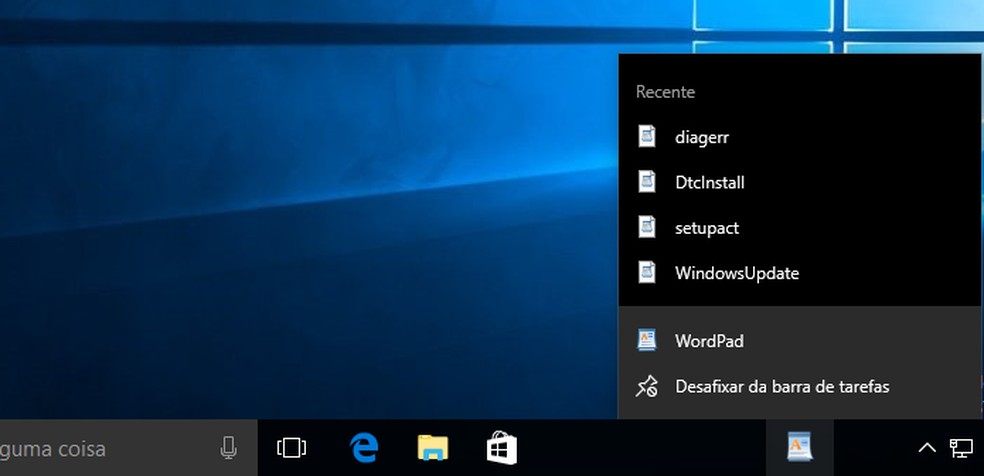Open DtcInstall from the recent list
Viewport: 984px width, 476px height.
pos(800,182)
